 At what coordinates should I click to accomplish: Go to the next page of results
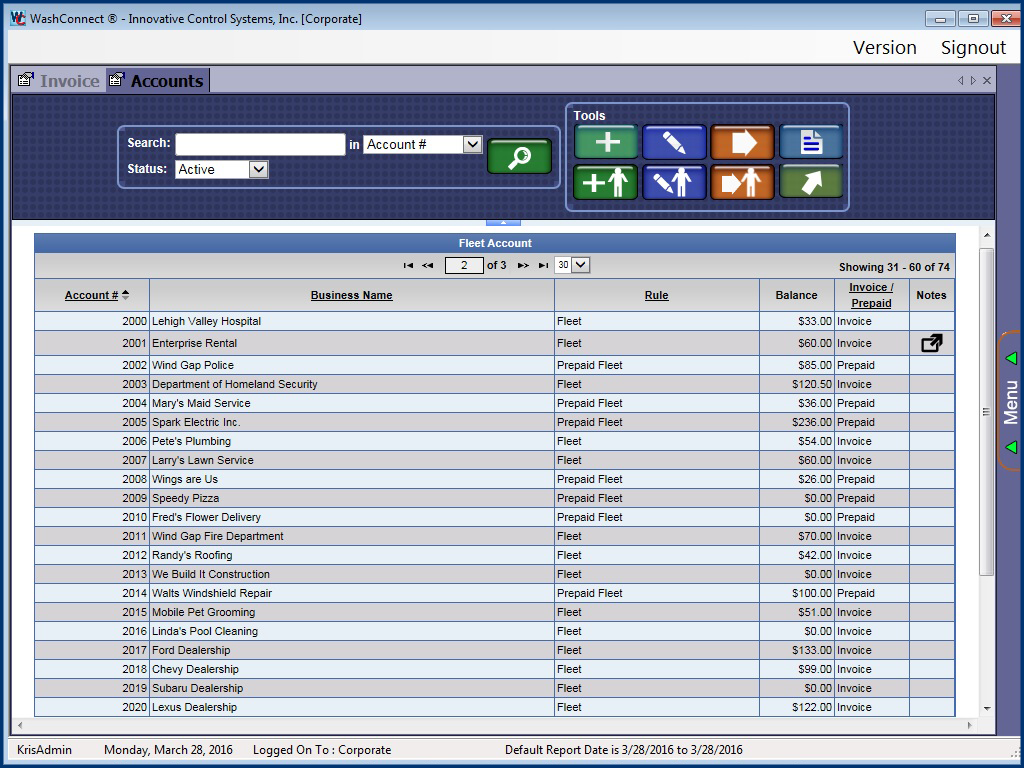(522, 265)
